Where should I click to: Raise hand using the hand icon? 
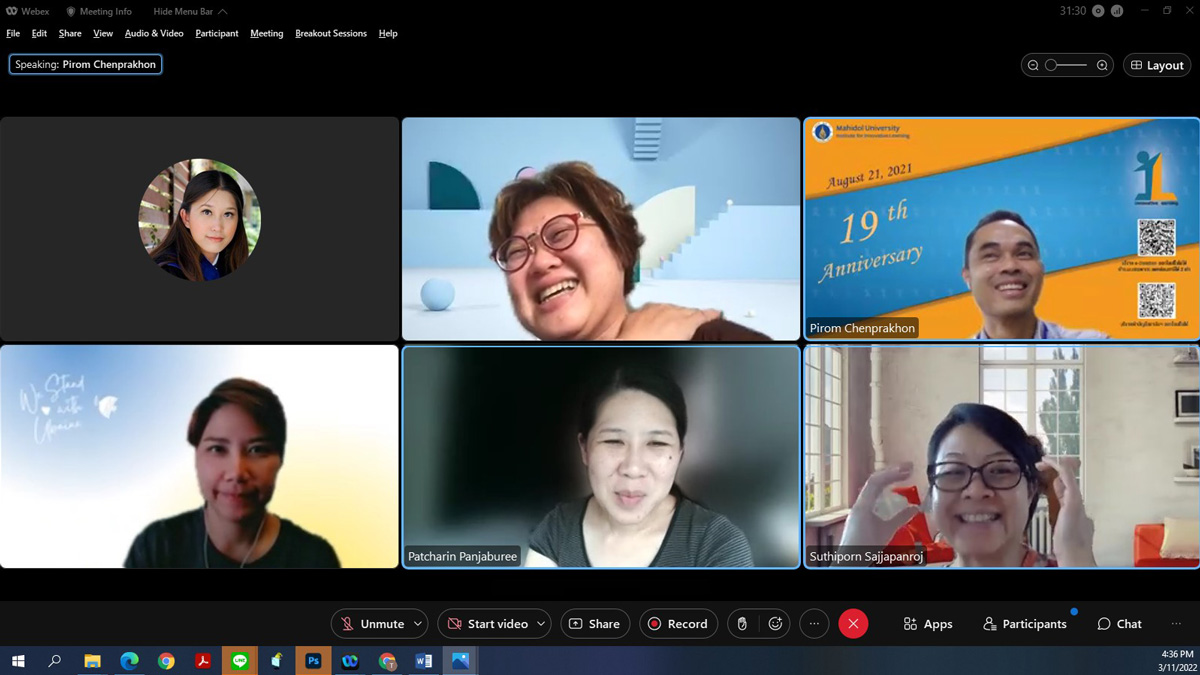[742, 624]
